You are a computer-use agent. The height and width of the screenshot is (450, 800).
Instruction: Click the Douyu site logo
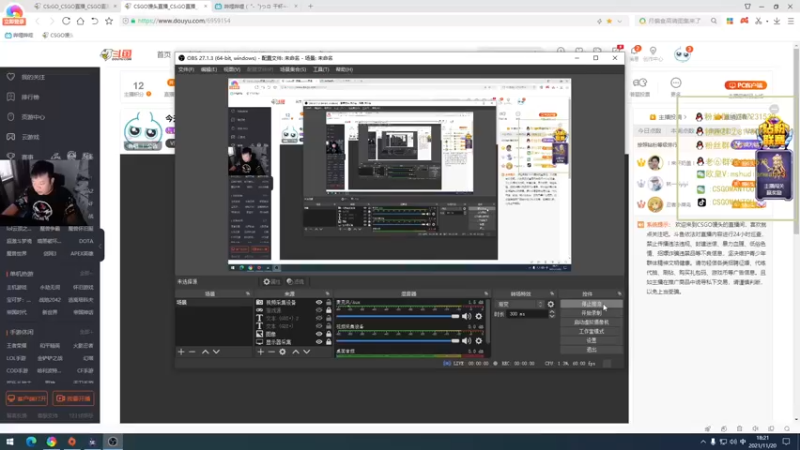[116, 55]
